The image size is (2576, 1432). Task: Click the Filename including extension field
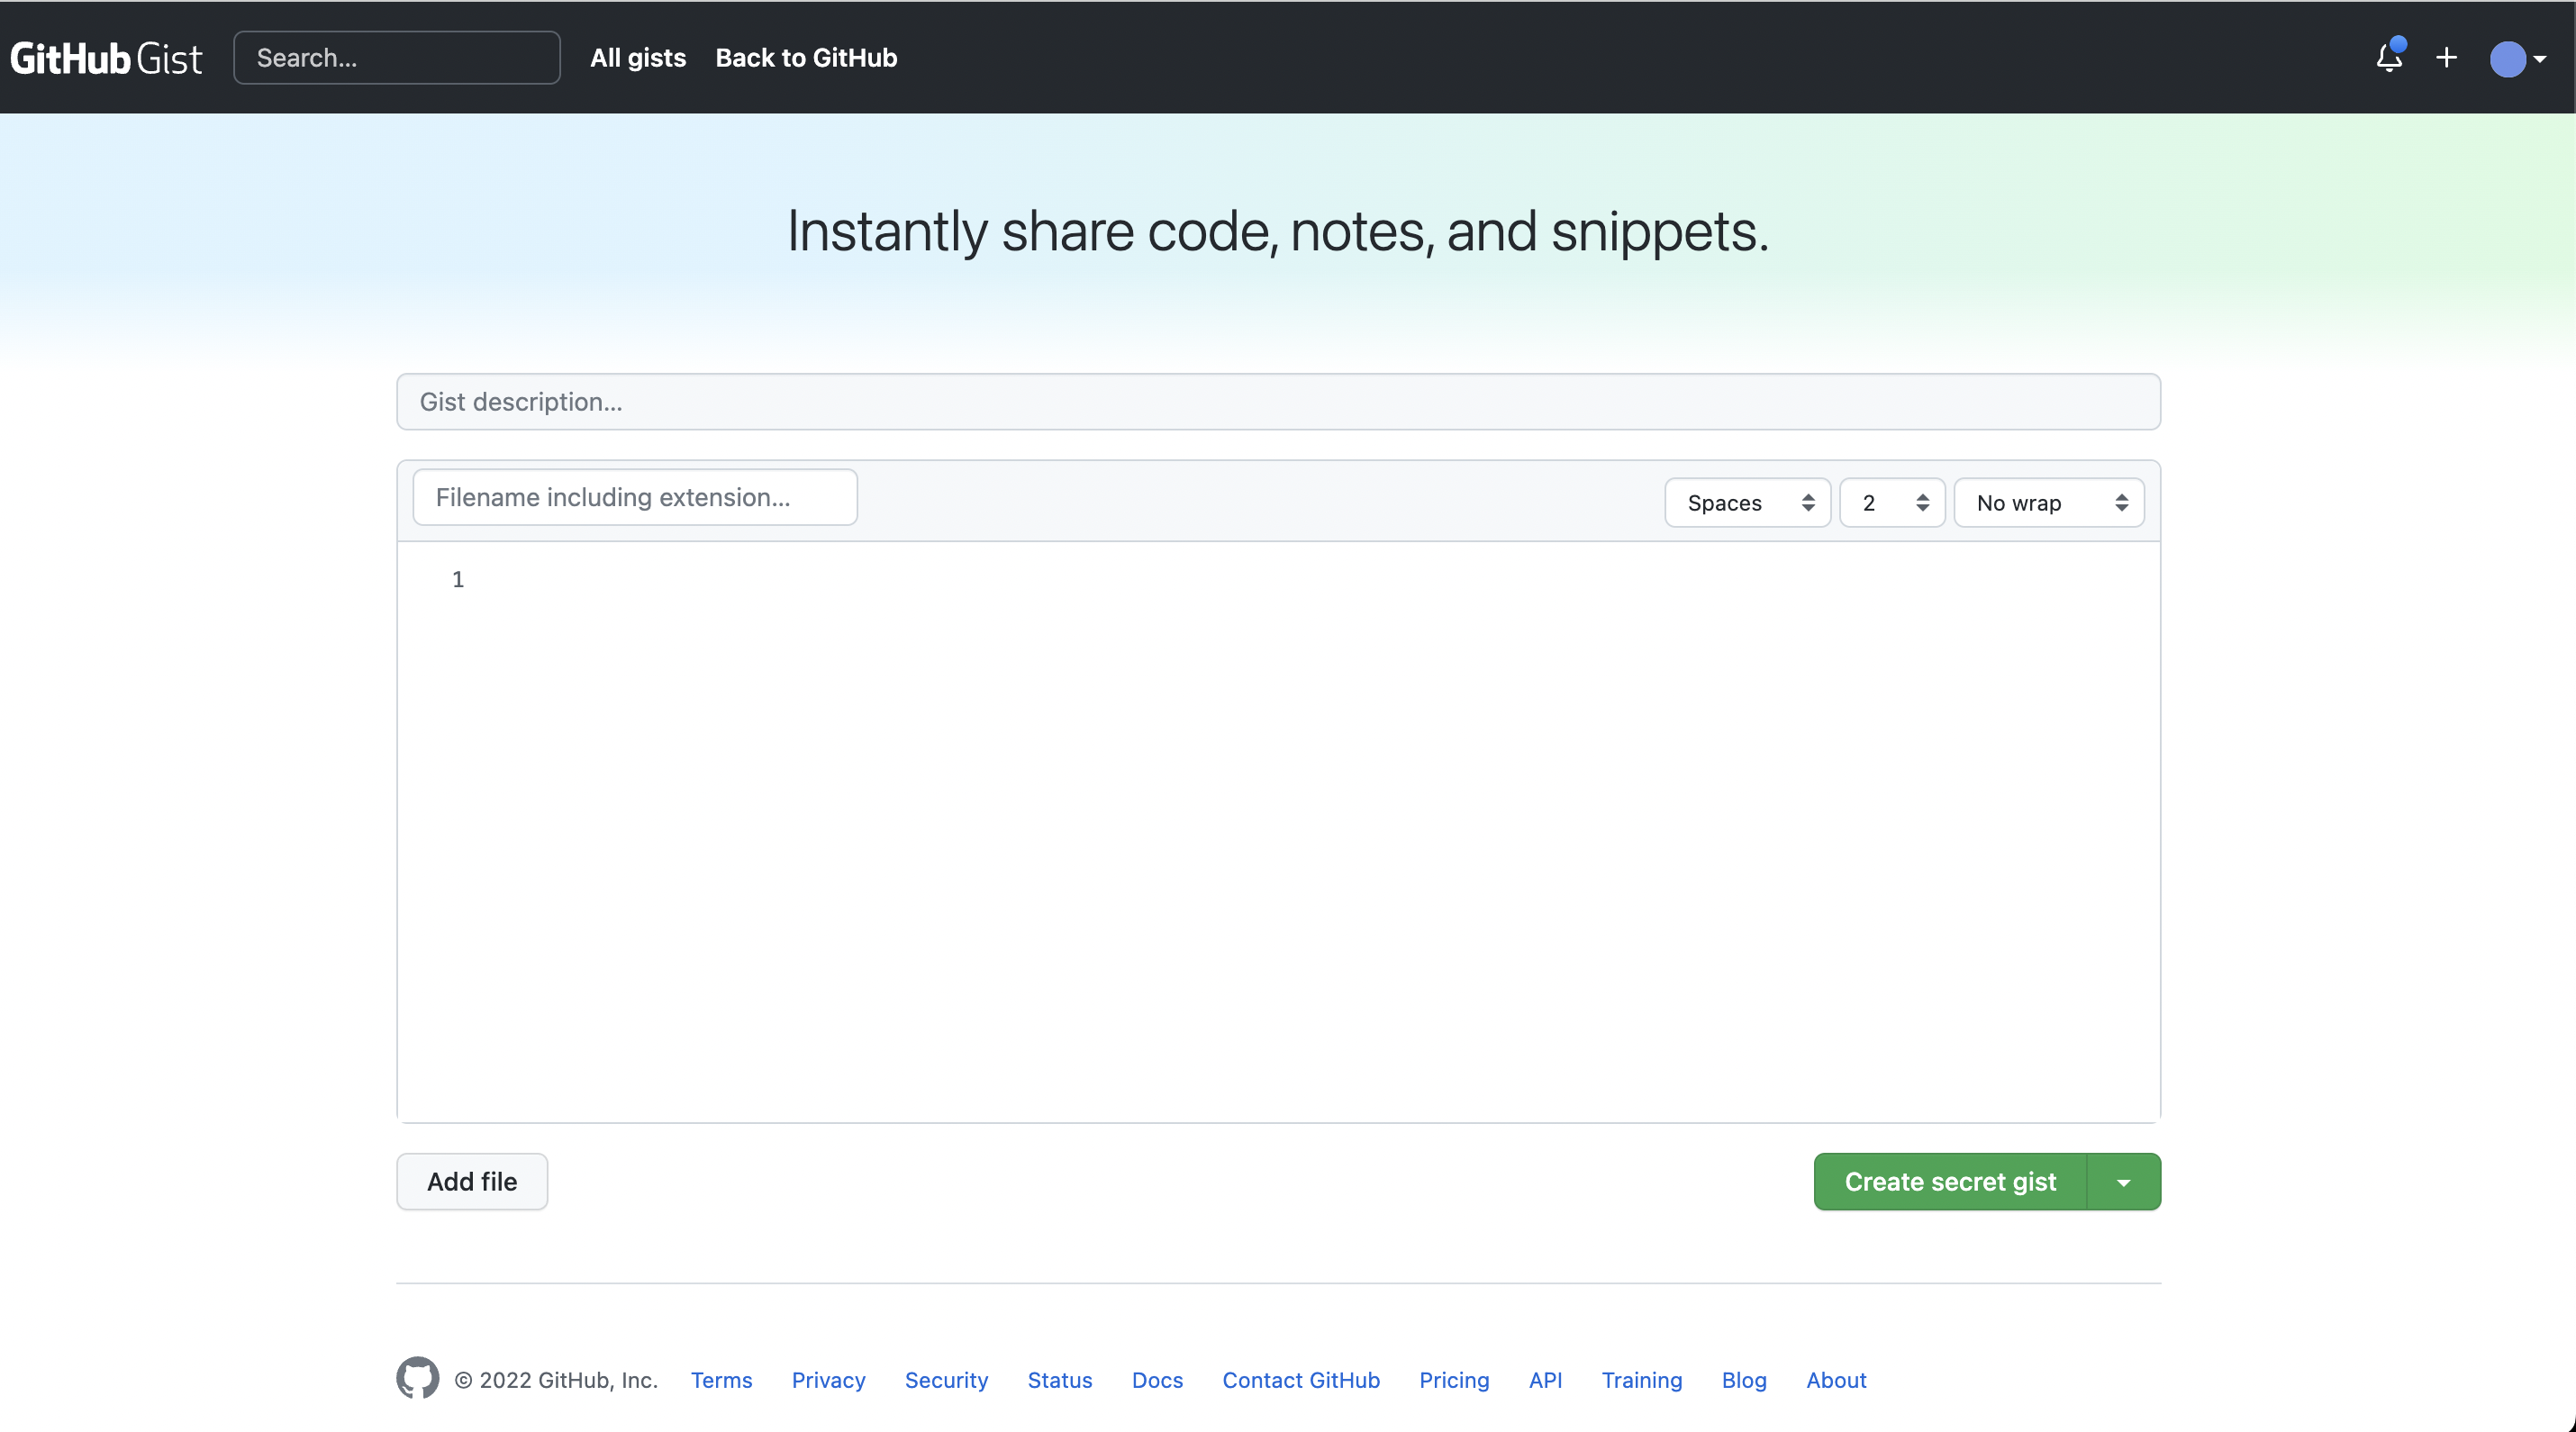tap(635, 497)
